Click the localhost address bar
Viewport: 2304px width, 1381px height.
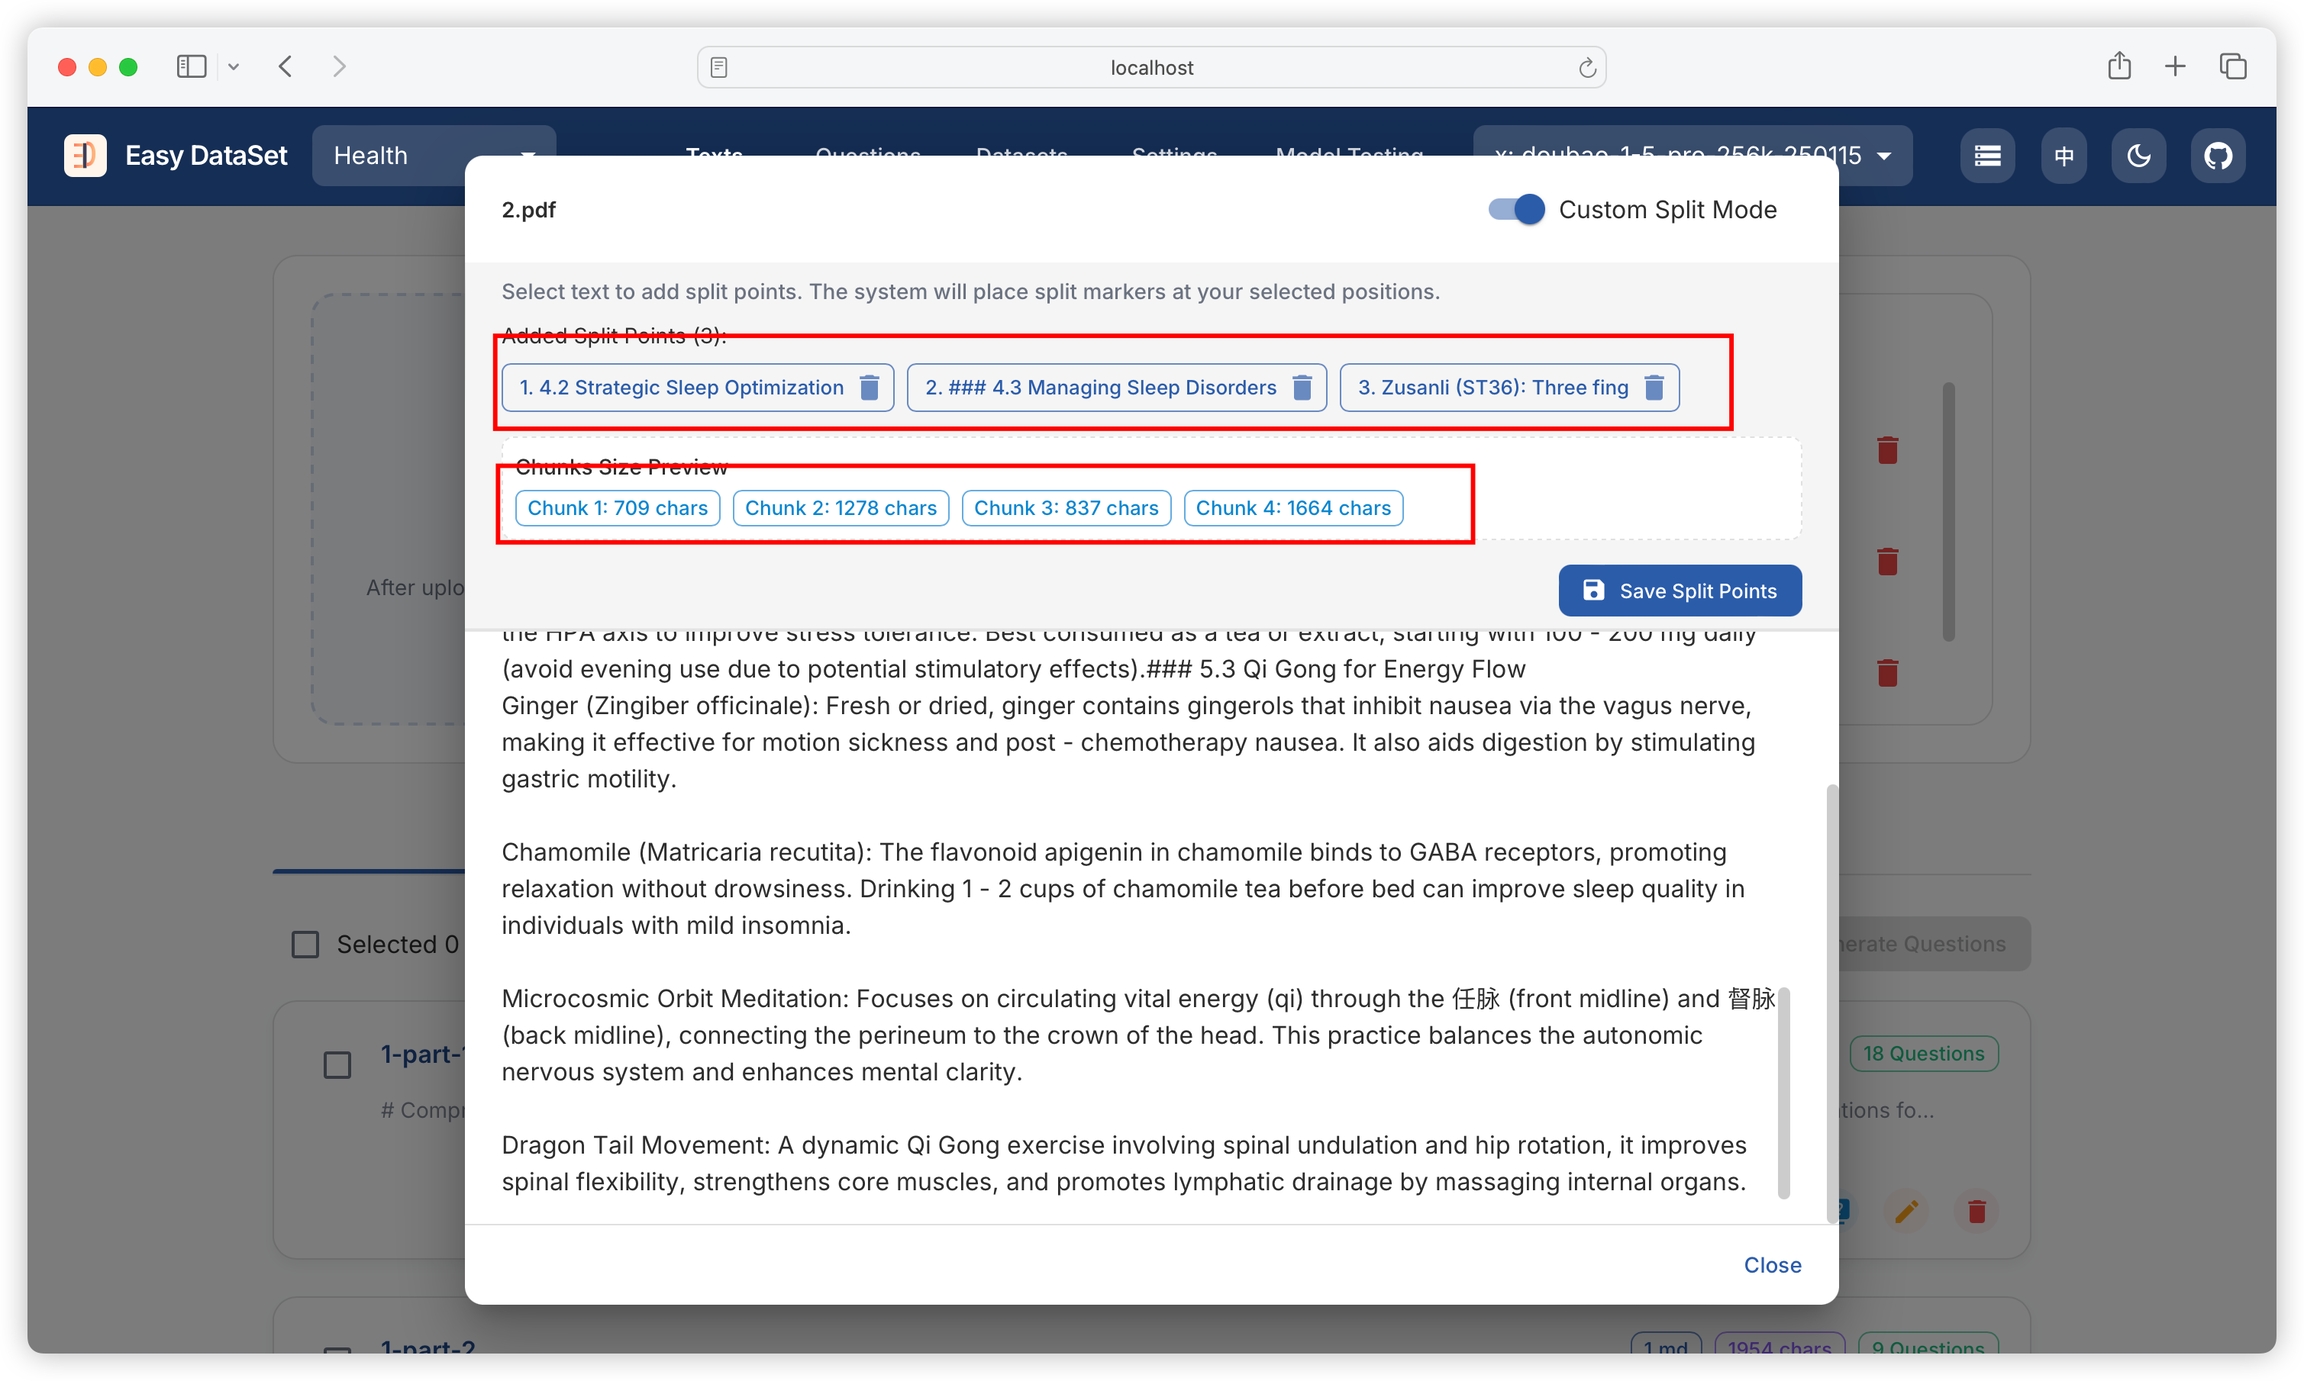1151,67
